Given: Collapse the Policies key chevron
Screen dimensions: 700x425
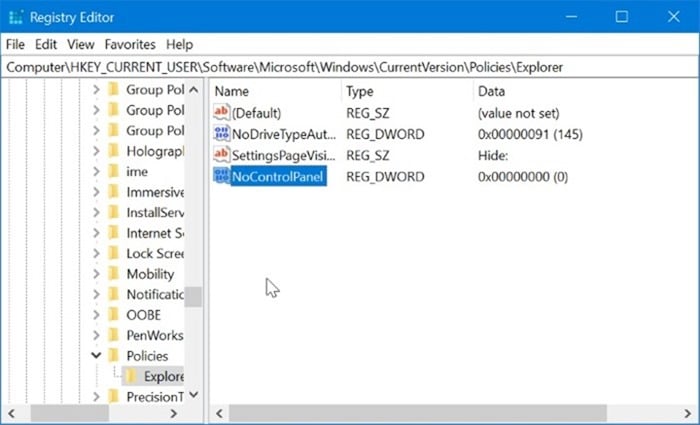Looking at the screenshot, I should [96, 356].
